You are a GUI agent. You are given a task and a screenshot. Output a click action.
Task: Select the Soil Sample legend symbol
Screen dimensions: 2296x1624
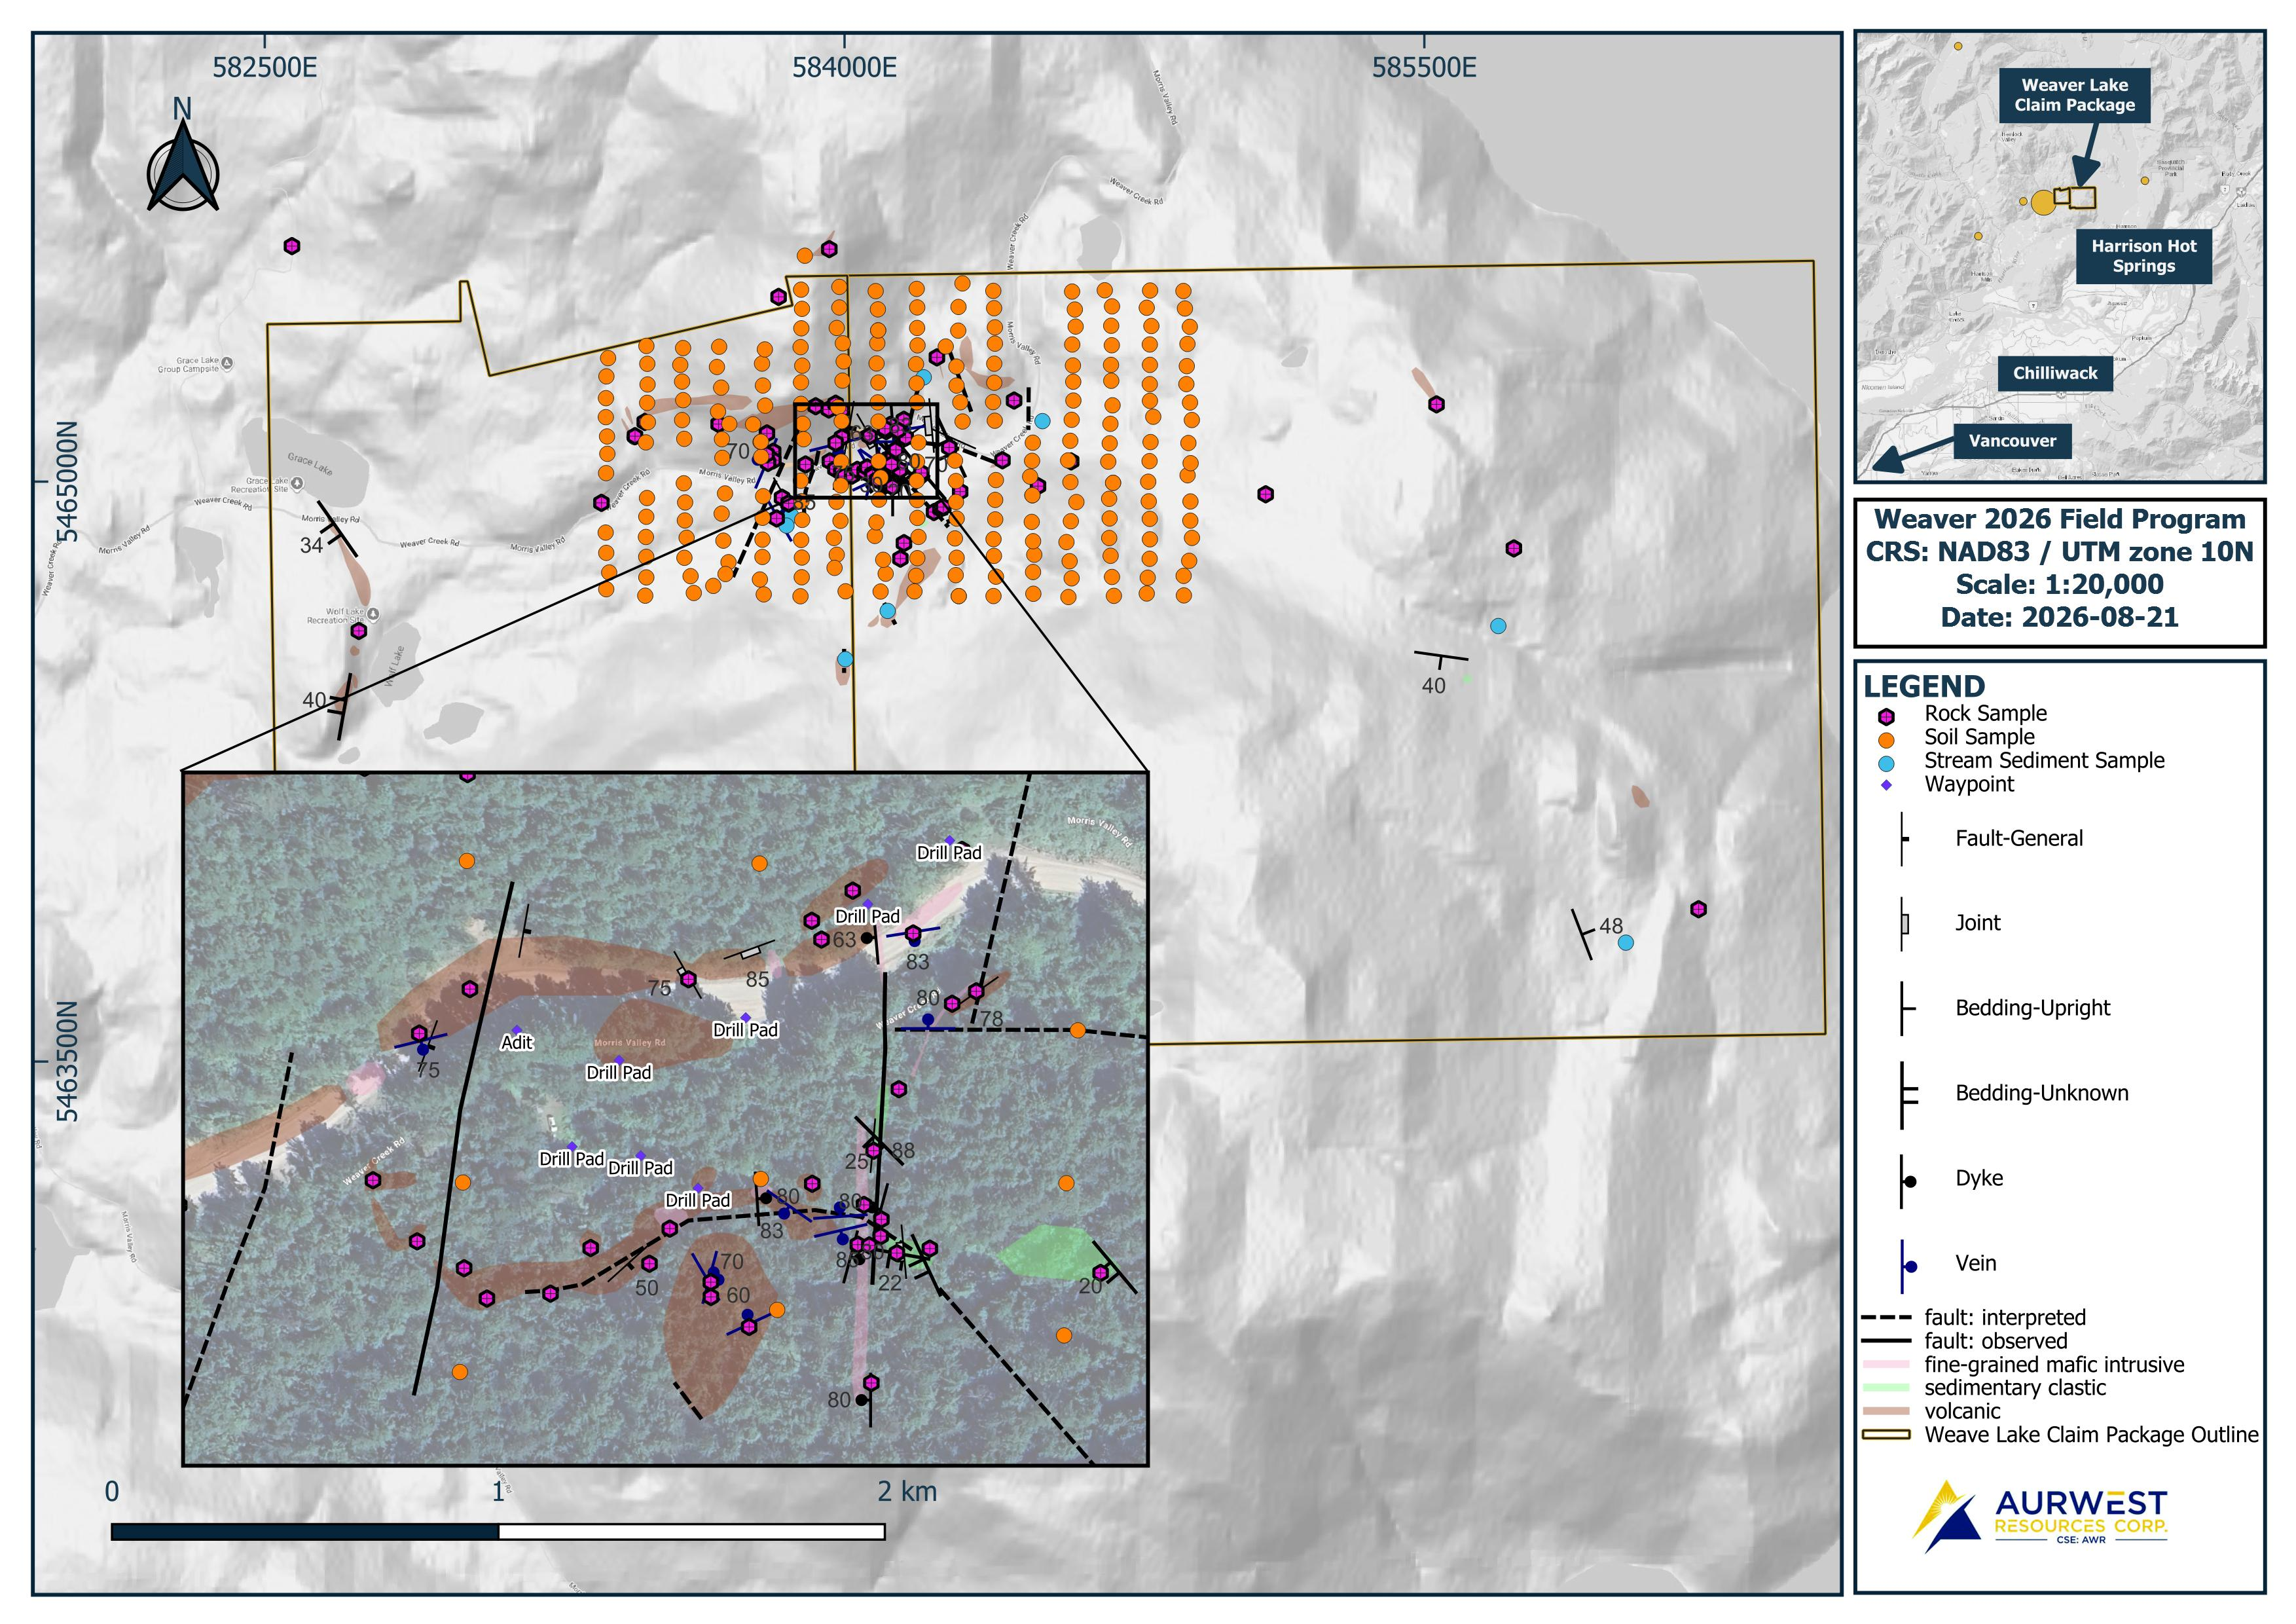coord(1886,740)
